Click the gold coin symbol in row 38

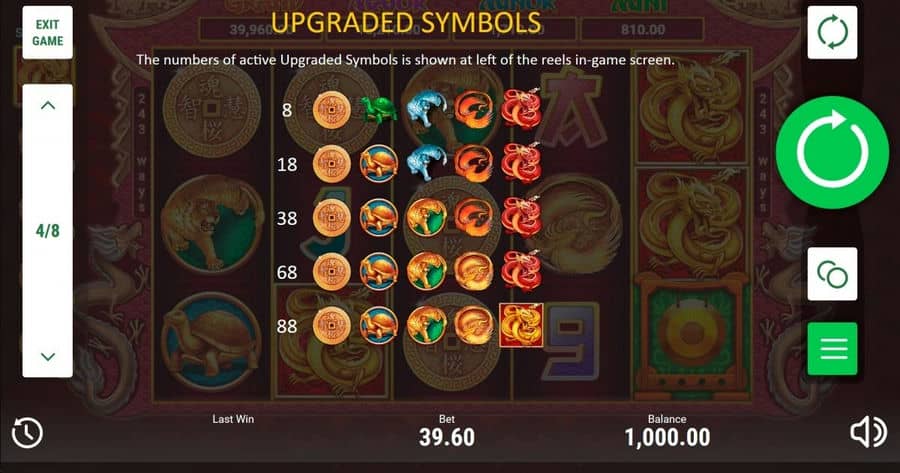coord(332,218)
